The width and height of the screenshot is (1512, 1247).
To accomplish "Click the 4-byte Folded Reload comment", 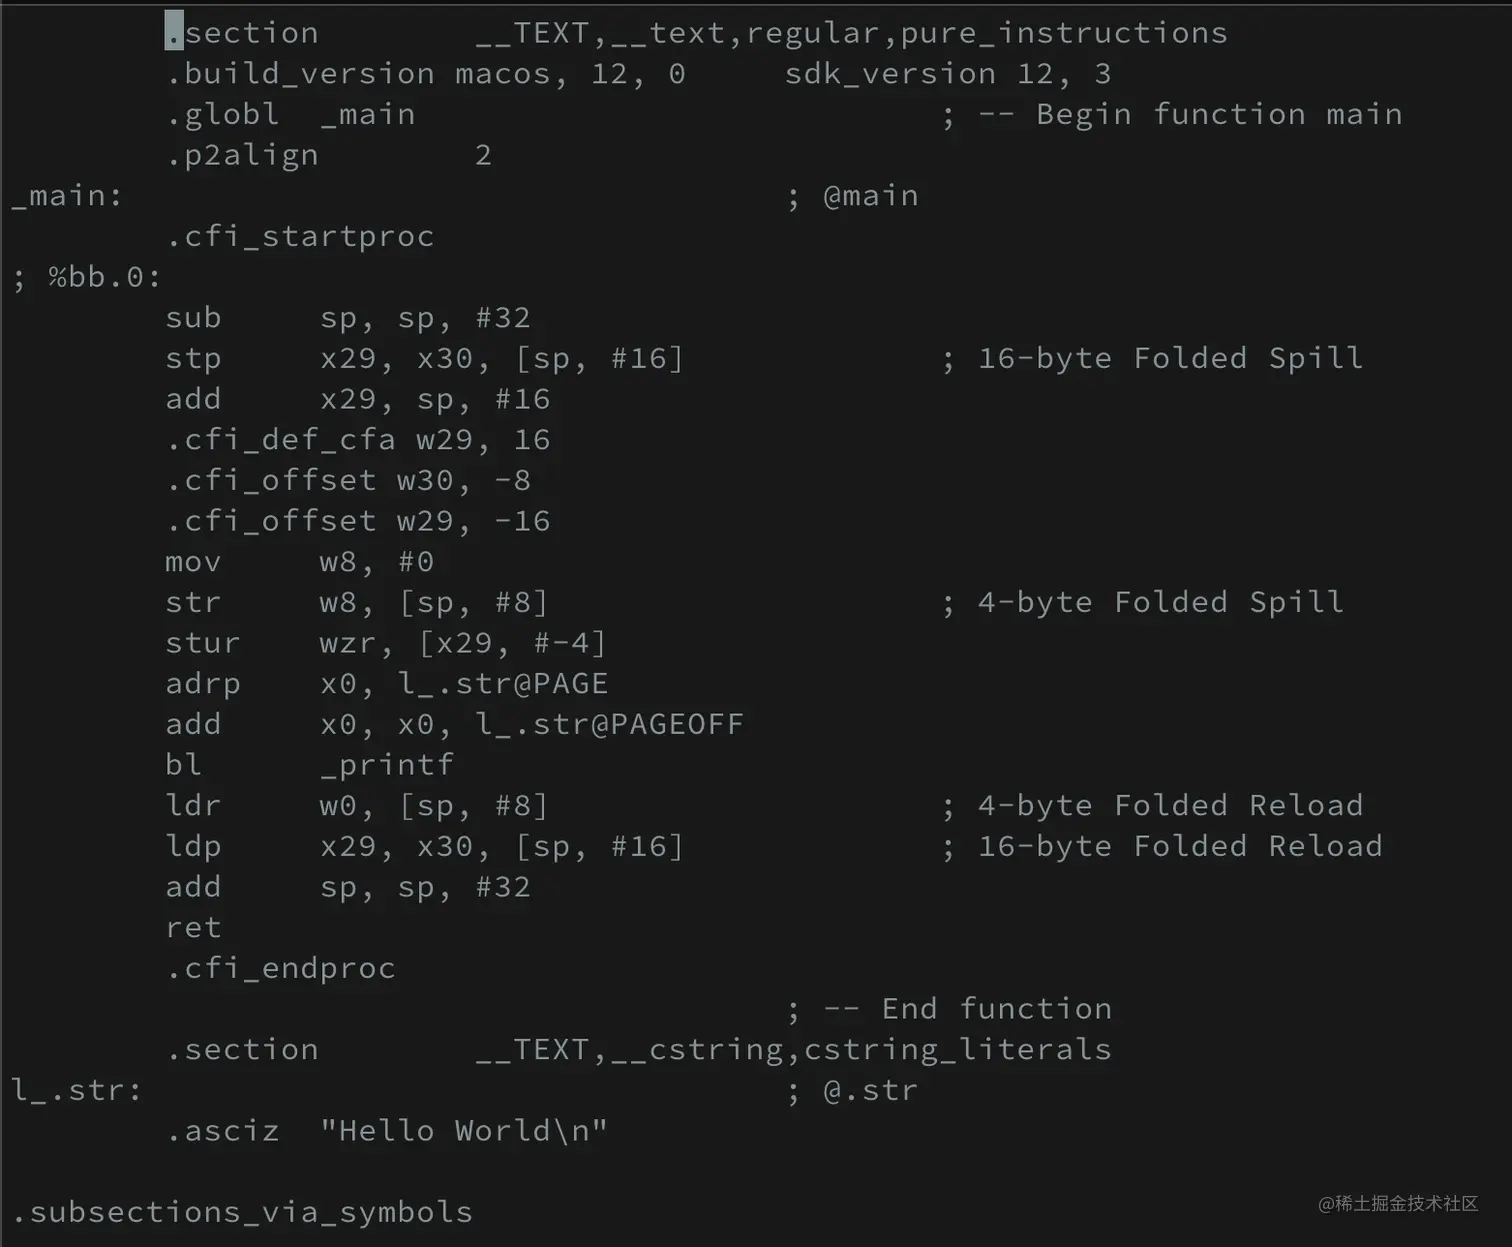I will (1169, 806).
